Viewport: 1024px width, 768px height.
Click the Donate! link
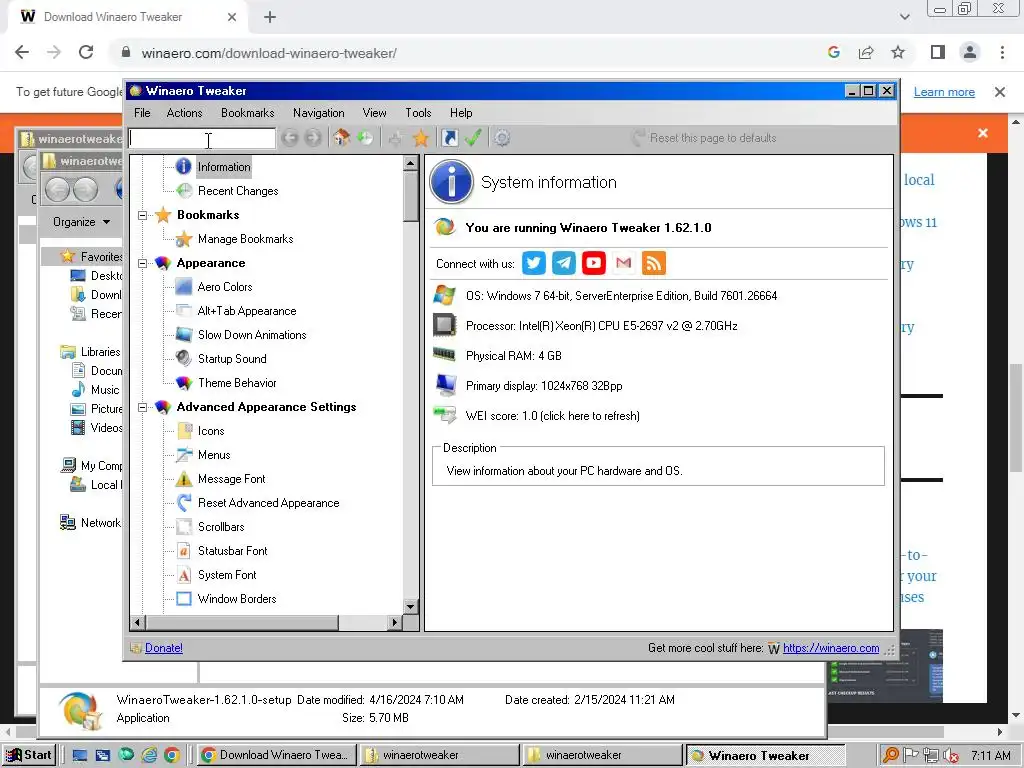tap(164, 648)
